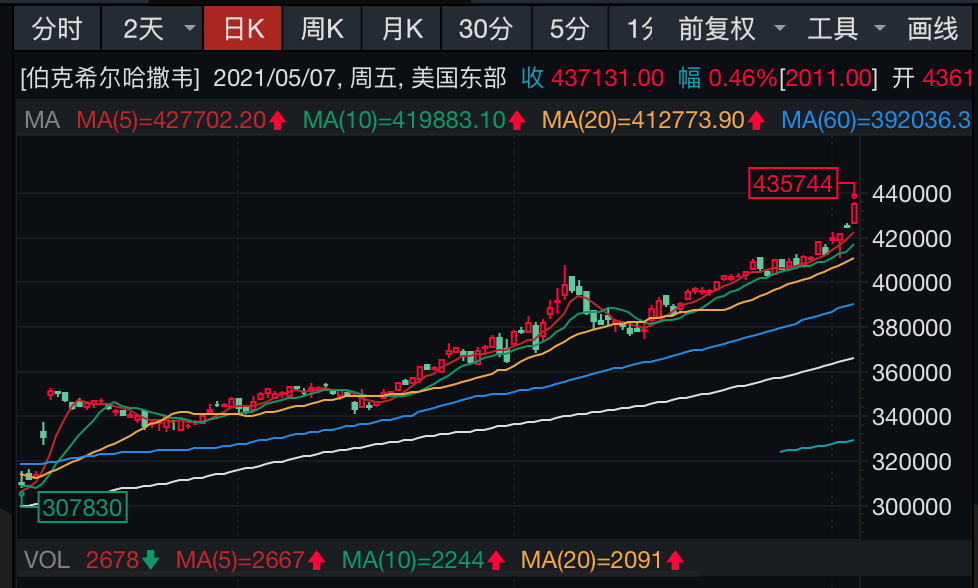The height and width of the screenshot is (588, 978).
Task: Click the red up arrow after volume MA(5)=2667
Action: click(315, 559)
